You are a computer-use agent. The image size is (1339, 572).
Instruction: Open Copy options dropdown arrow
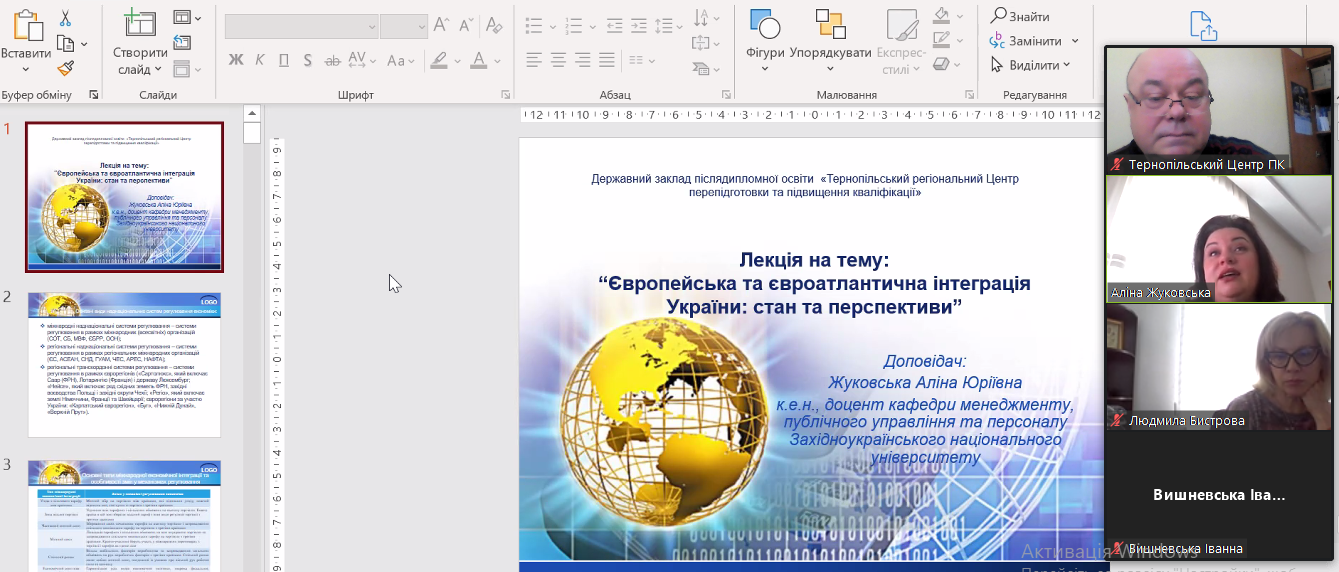[84, 44]
